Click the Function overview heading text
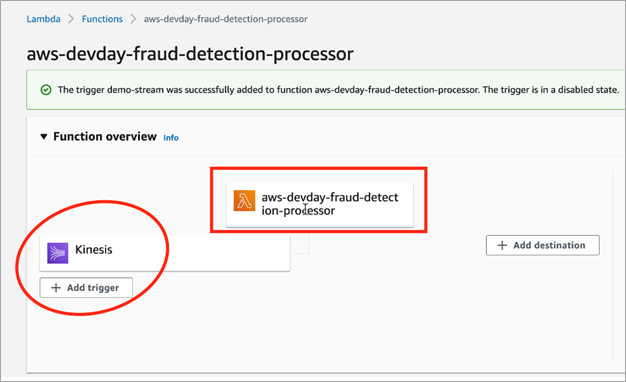The height and width of the screenshot is (382, 626). (x=105, y=137)
